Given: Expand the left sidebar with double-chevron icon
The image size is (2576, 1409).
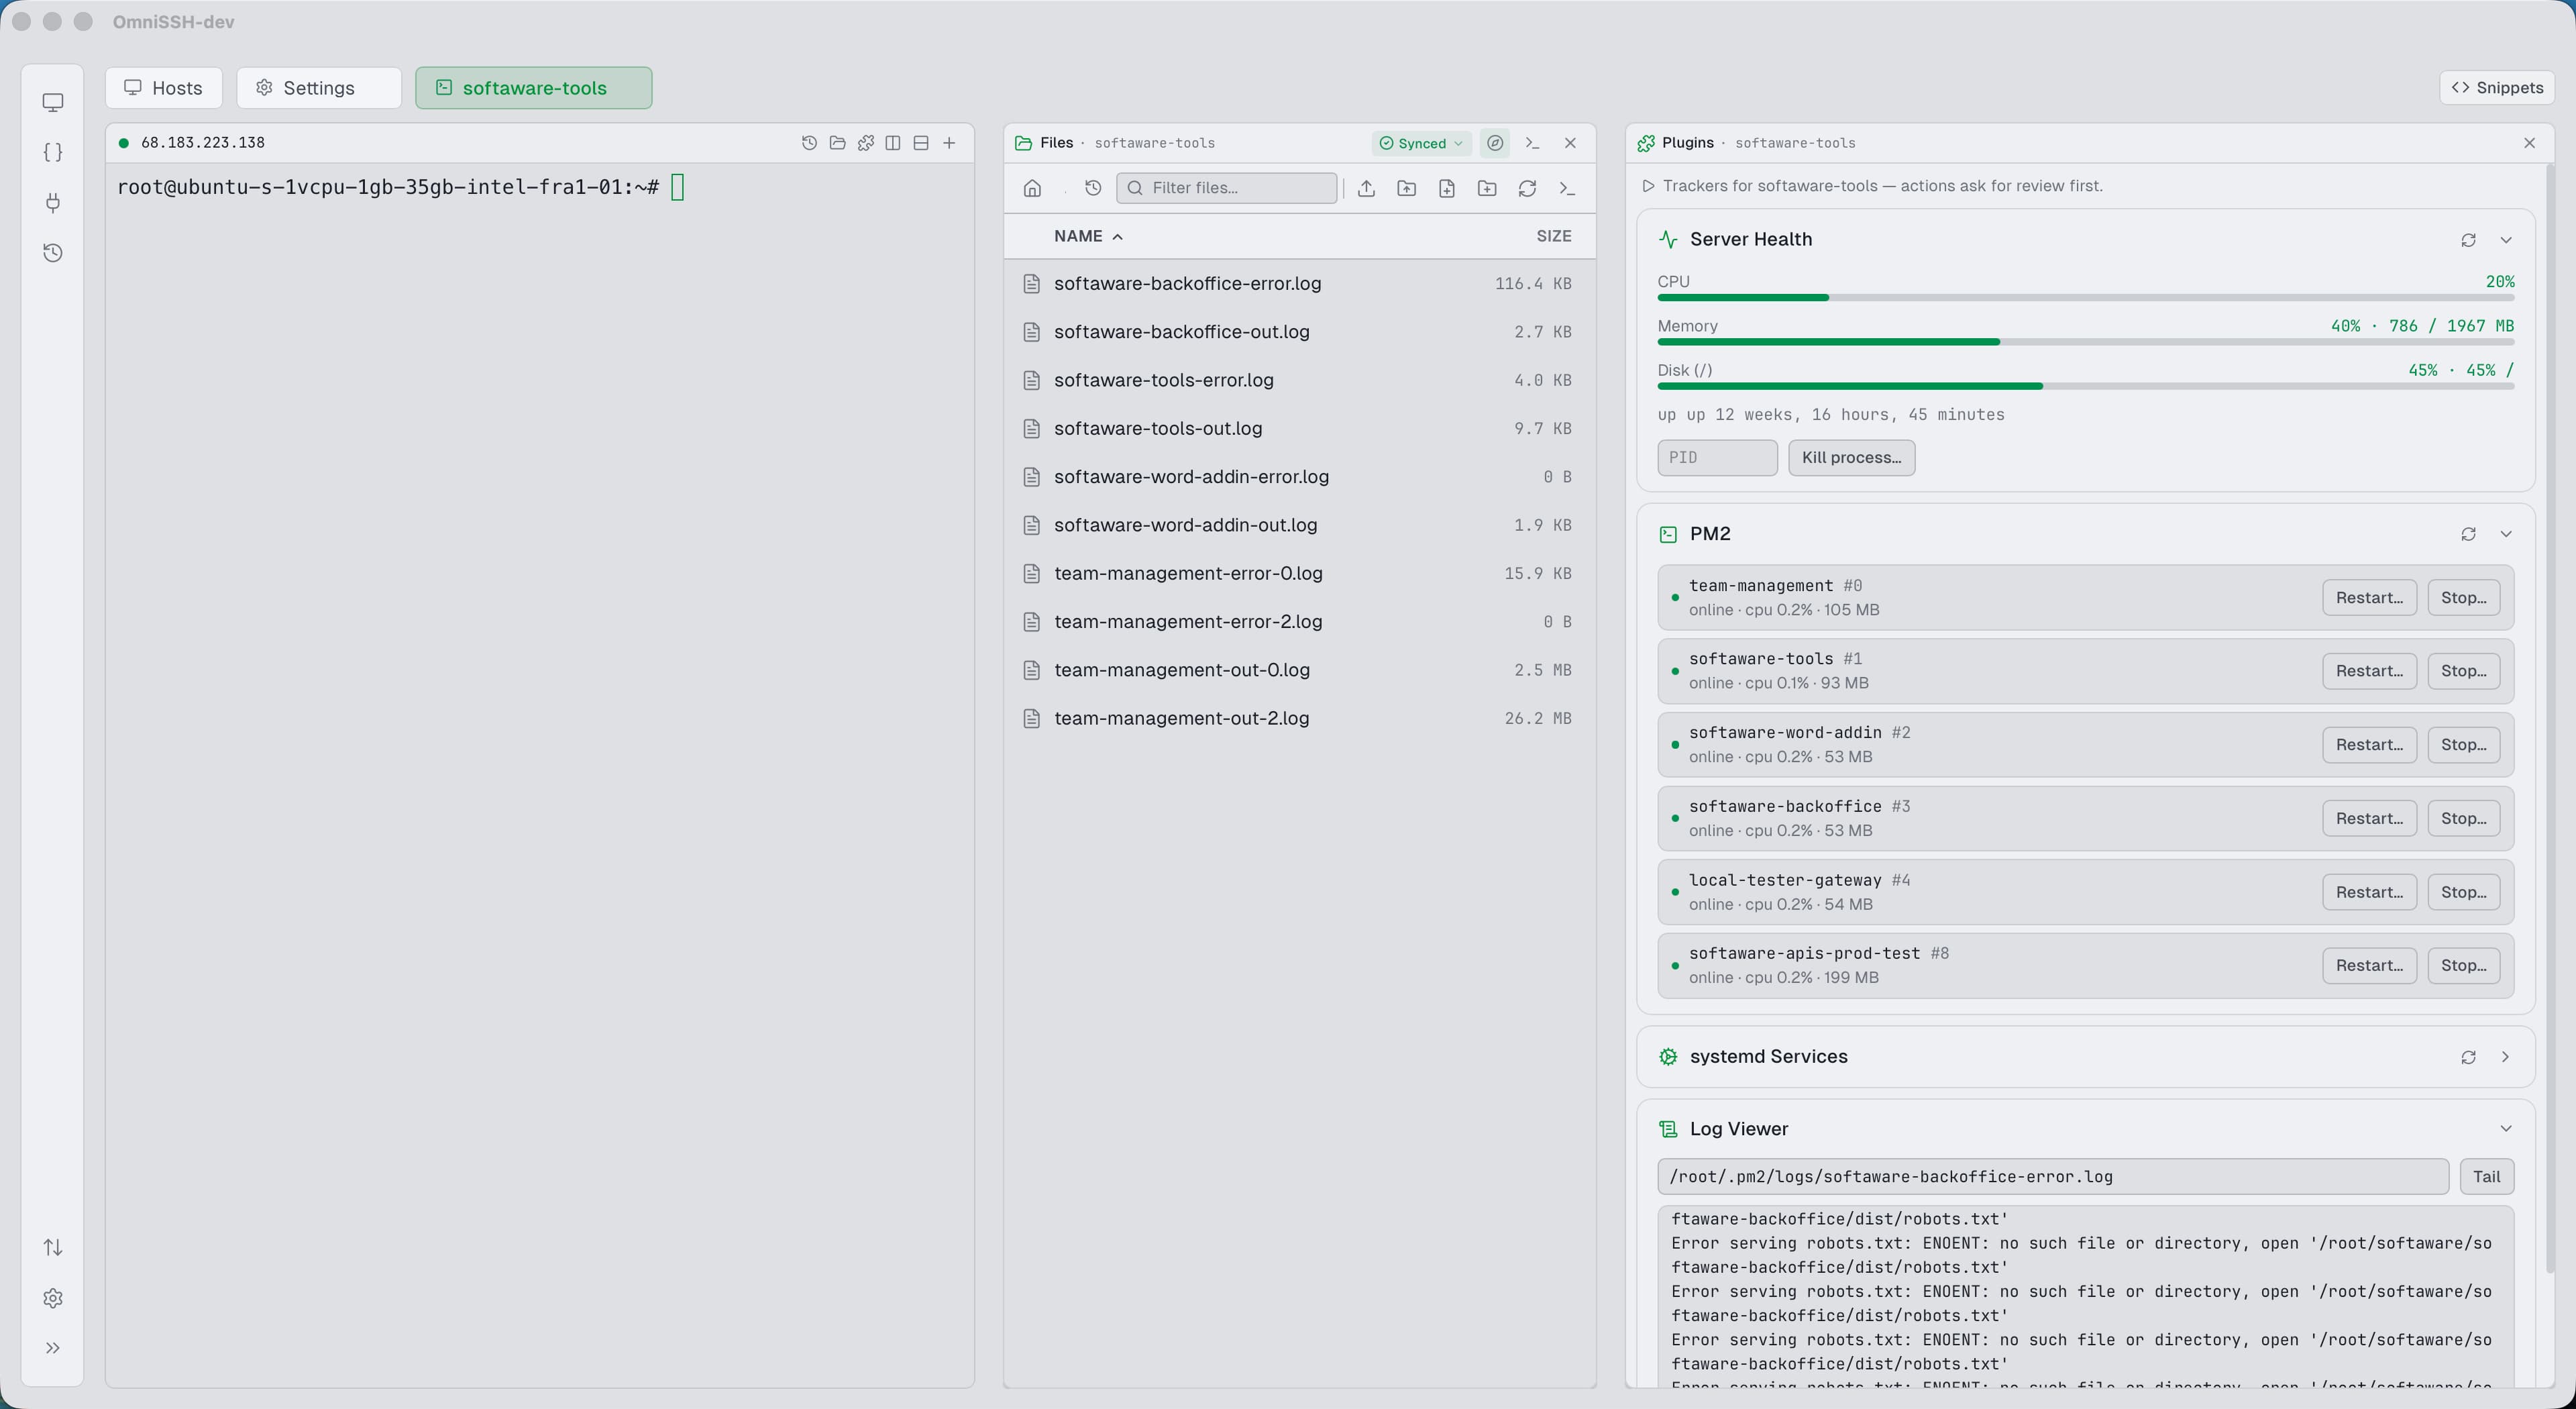Looking at the screenshot, I should (53, 1348).
